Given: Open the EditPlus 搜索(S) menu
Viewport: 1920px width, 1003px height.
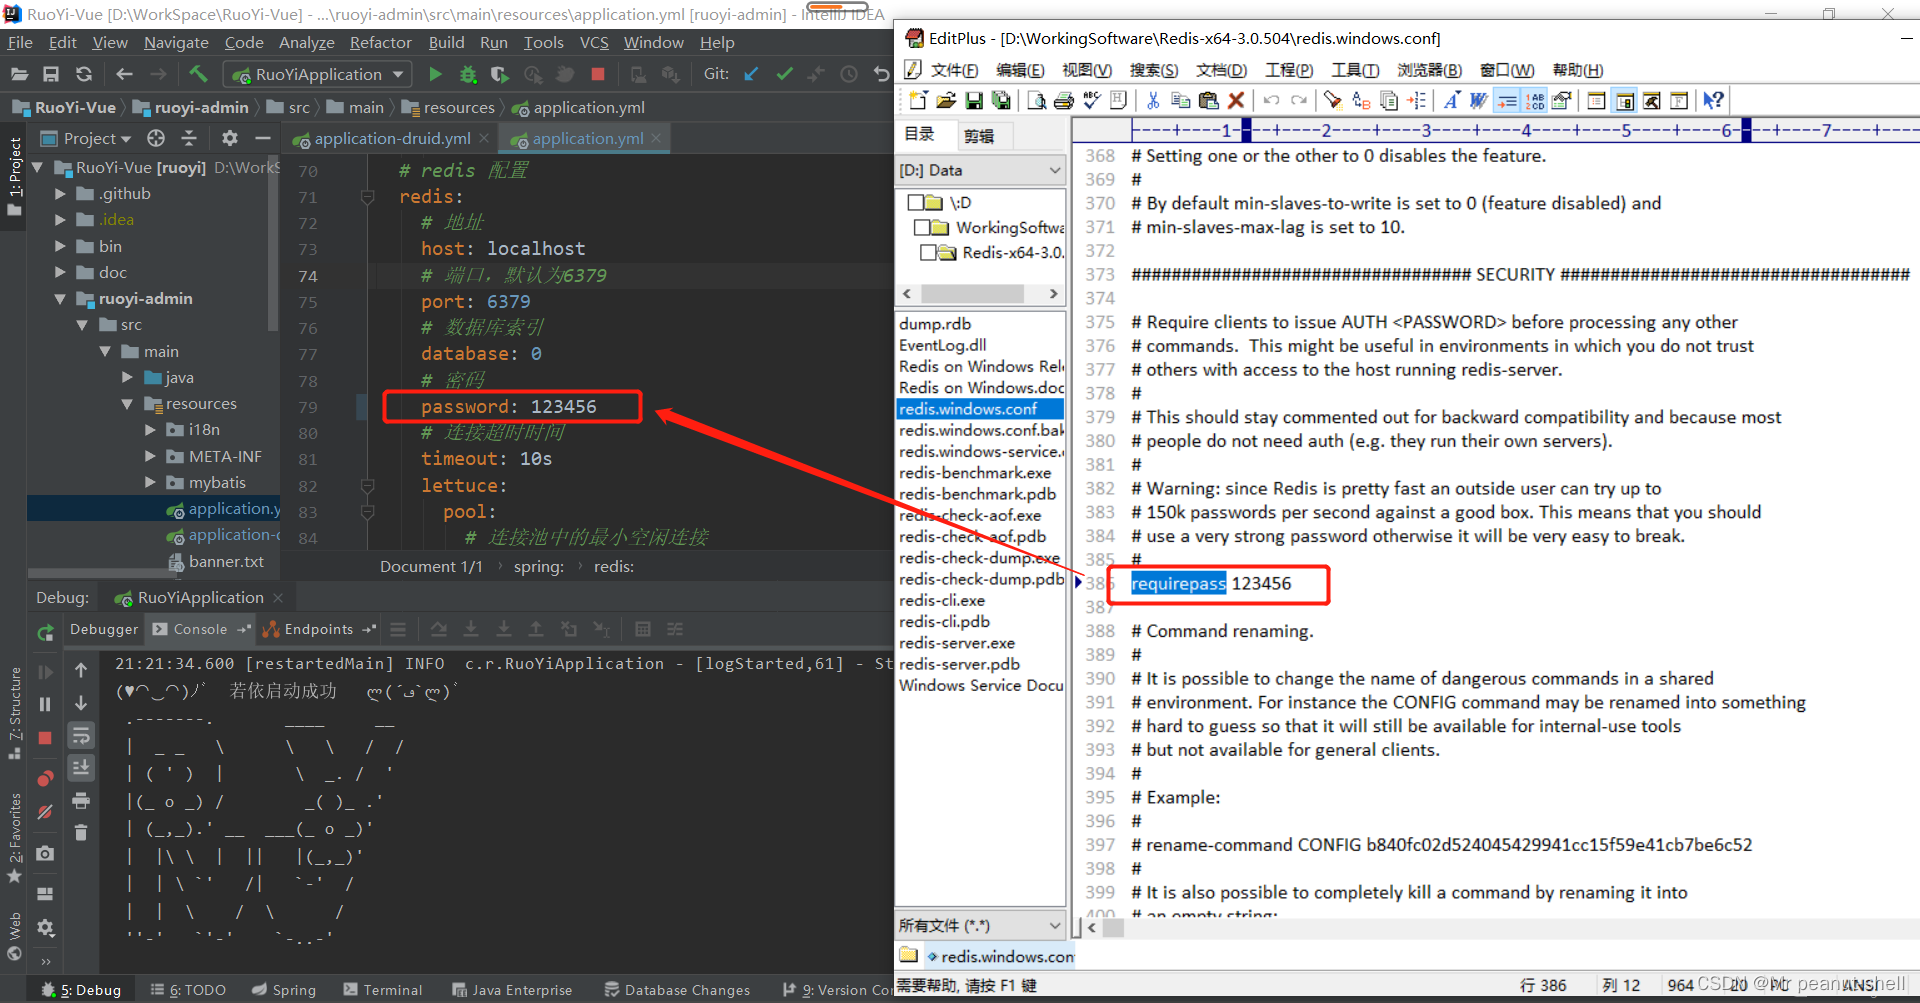Looking at the screenshot, I should (x=1154, y=70).
